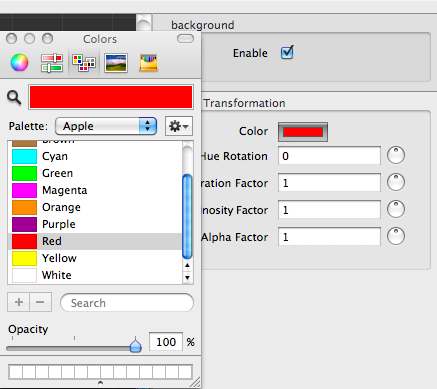This screenshot has height=389, width=437.
Task: Click the plus add color button
Action: (19, 302)
